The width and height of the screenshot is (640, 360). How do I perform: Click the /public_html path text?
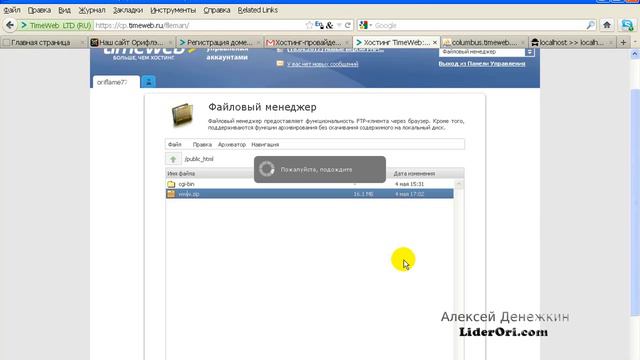point(199,159)
